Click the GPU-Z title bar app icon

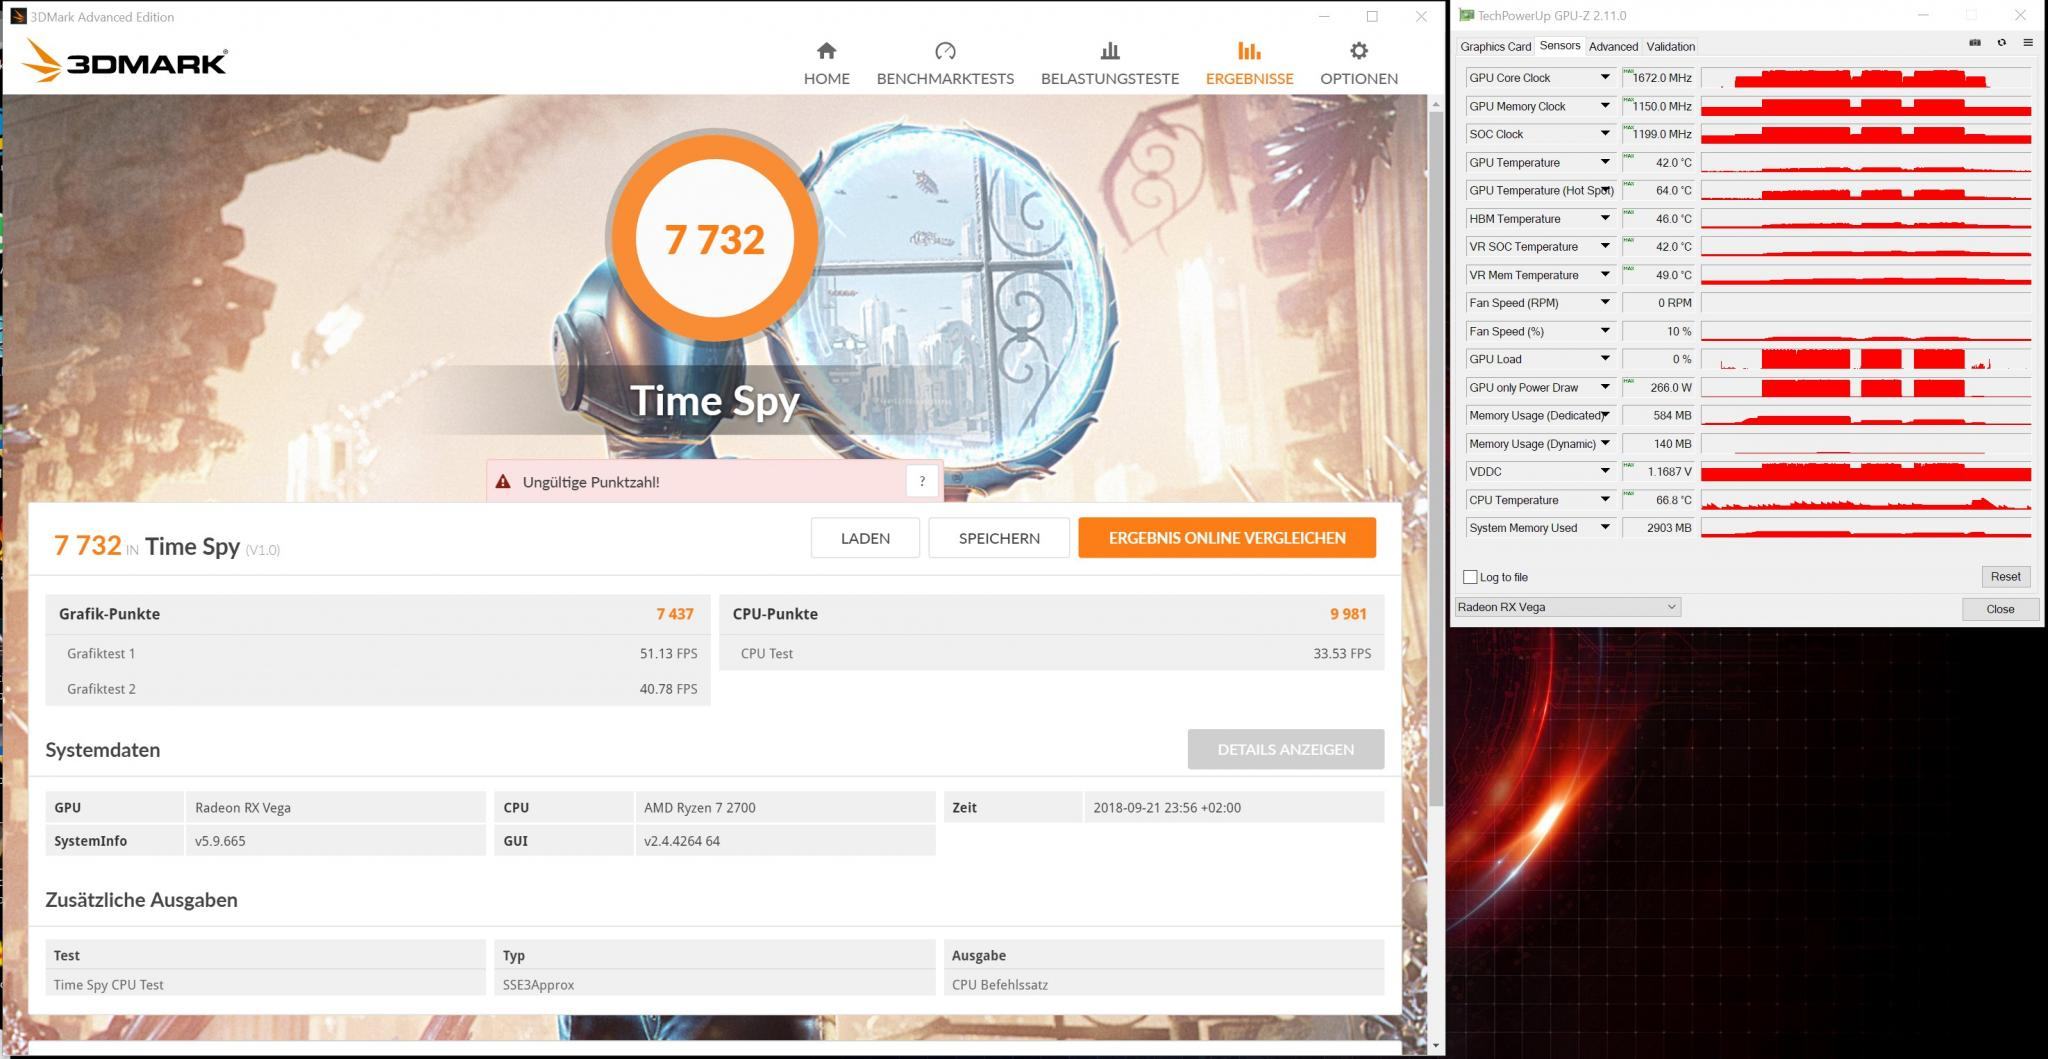tap(1466, 15)
